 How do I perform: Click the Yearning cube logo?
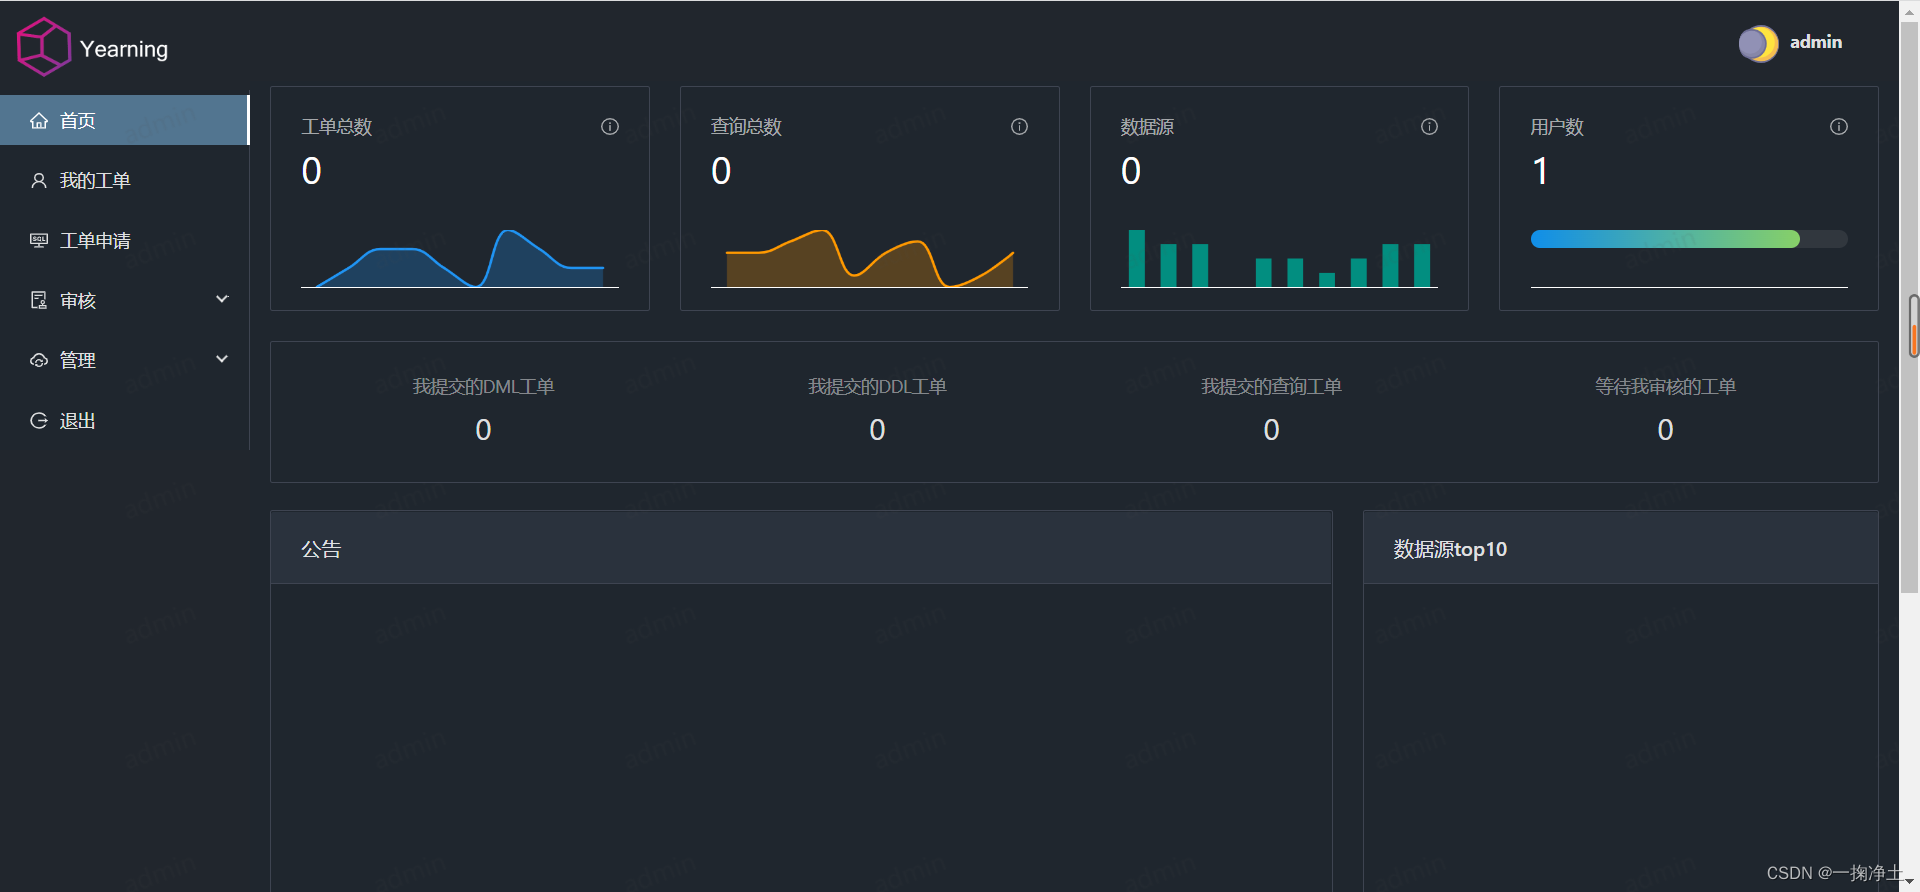coord(44,47)
